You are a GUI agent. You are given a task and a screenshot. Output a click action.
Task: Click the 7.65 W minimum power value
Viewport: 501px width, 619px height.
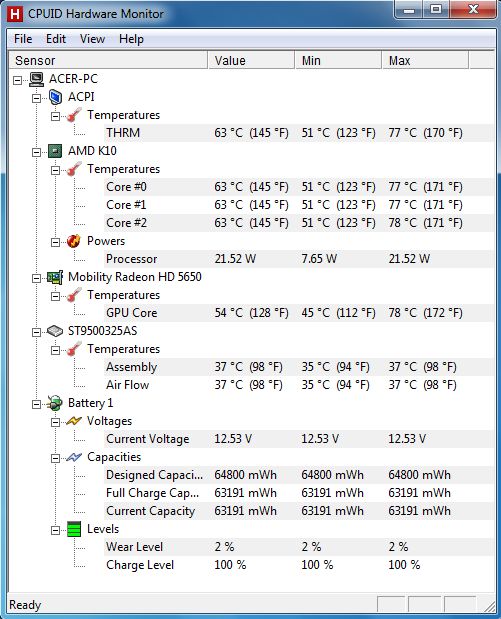pos(319,259)
